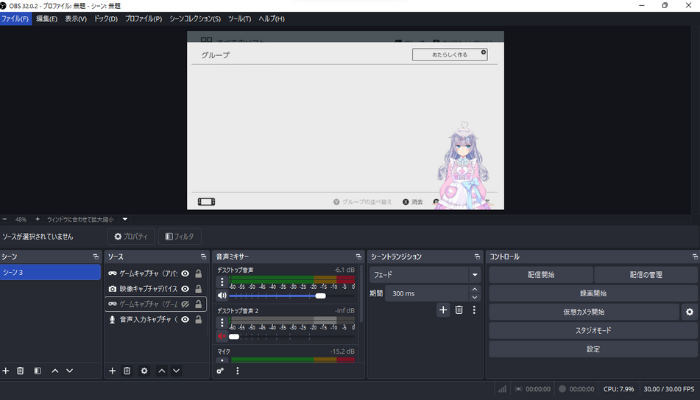
Task: Start virtual camera with 仮想カメラ開始
Action: coord(584,312)
